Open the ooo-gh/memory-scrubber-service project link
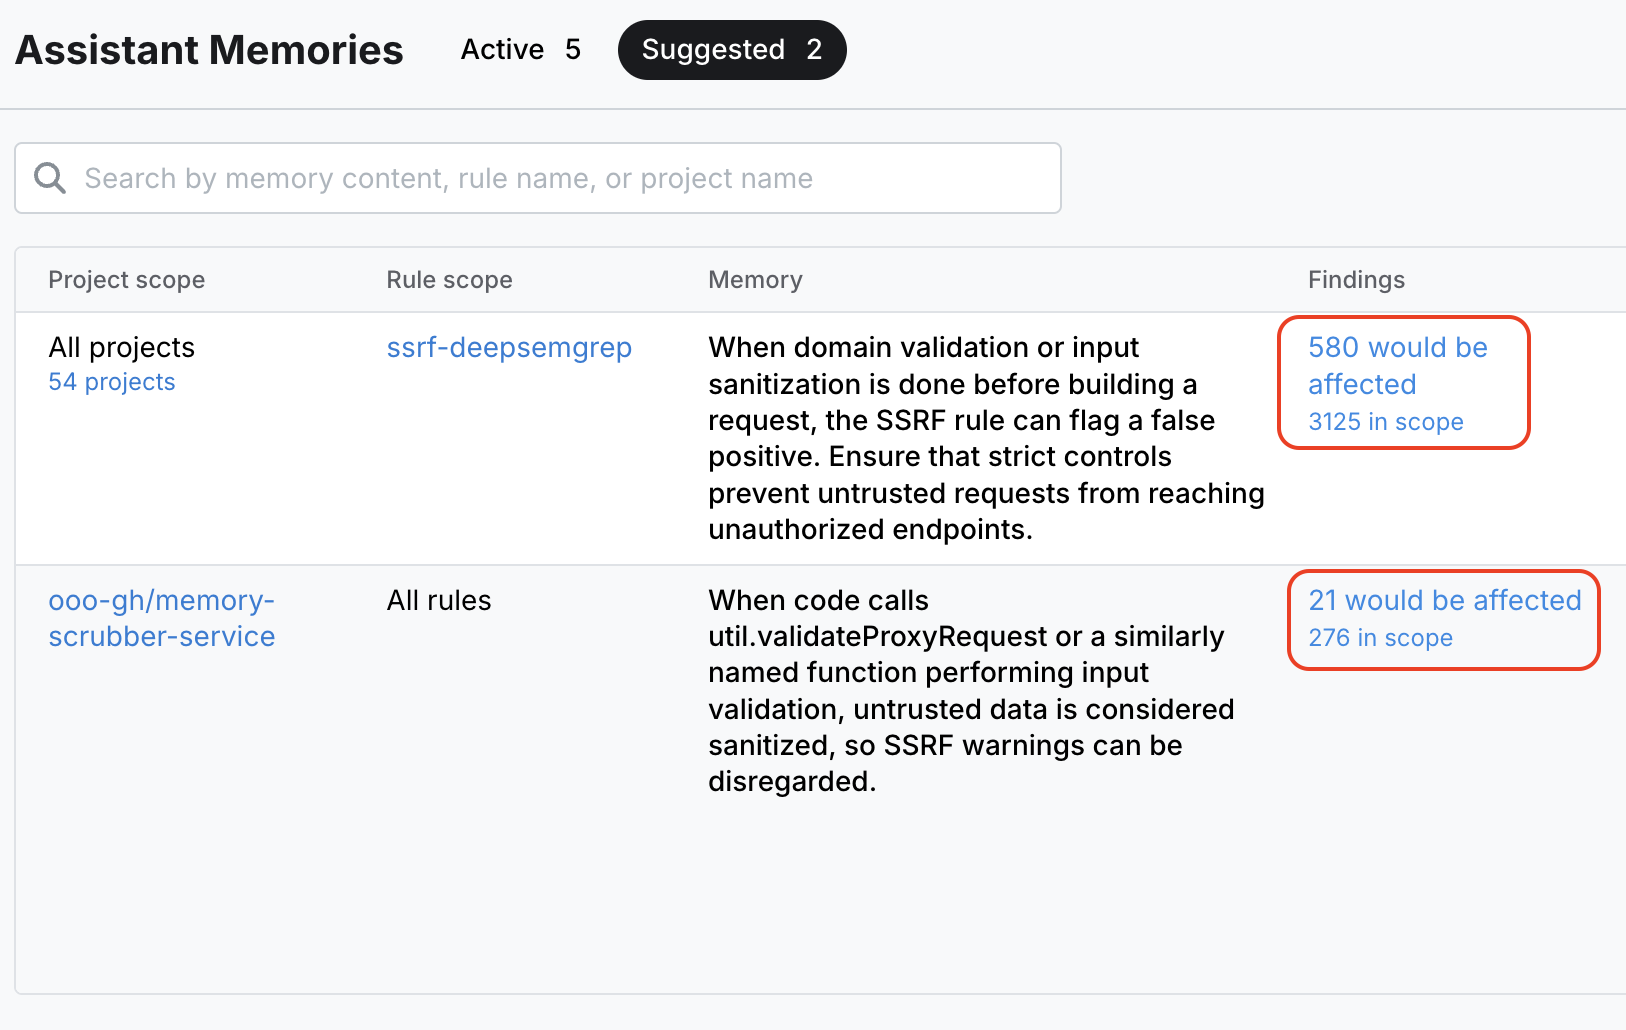Screen dimensions: 1626x1030 point(161,618)
